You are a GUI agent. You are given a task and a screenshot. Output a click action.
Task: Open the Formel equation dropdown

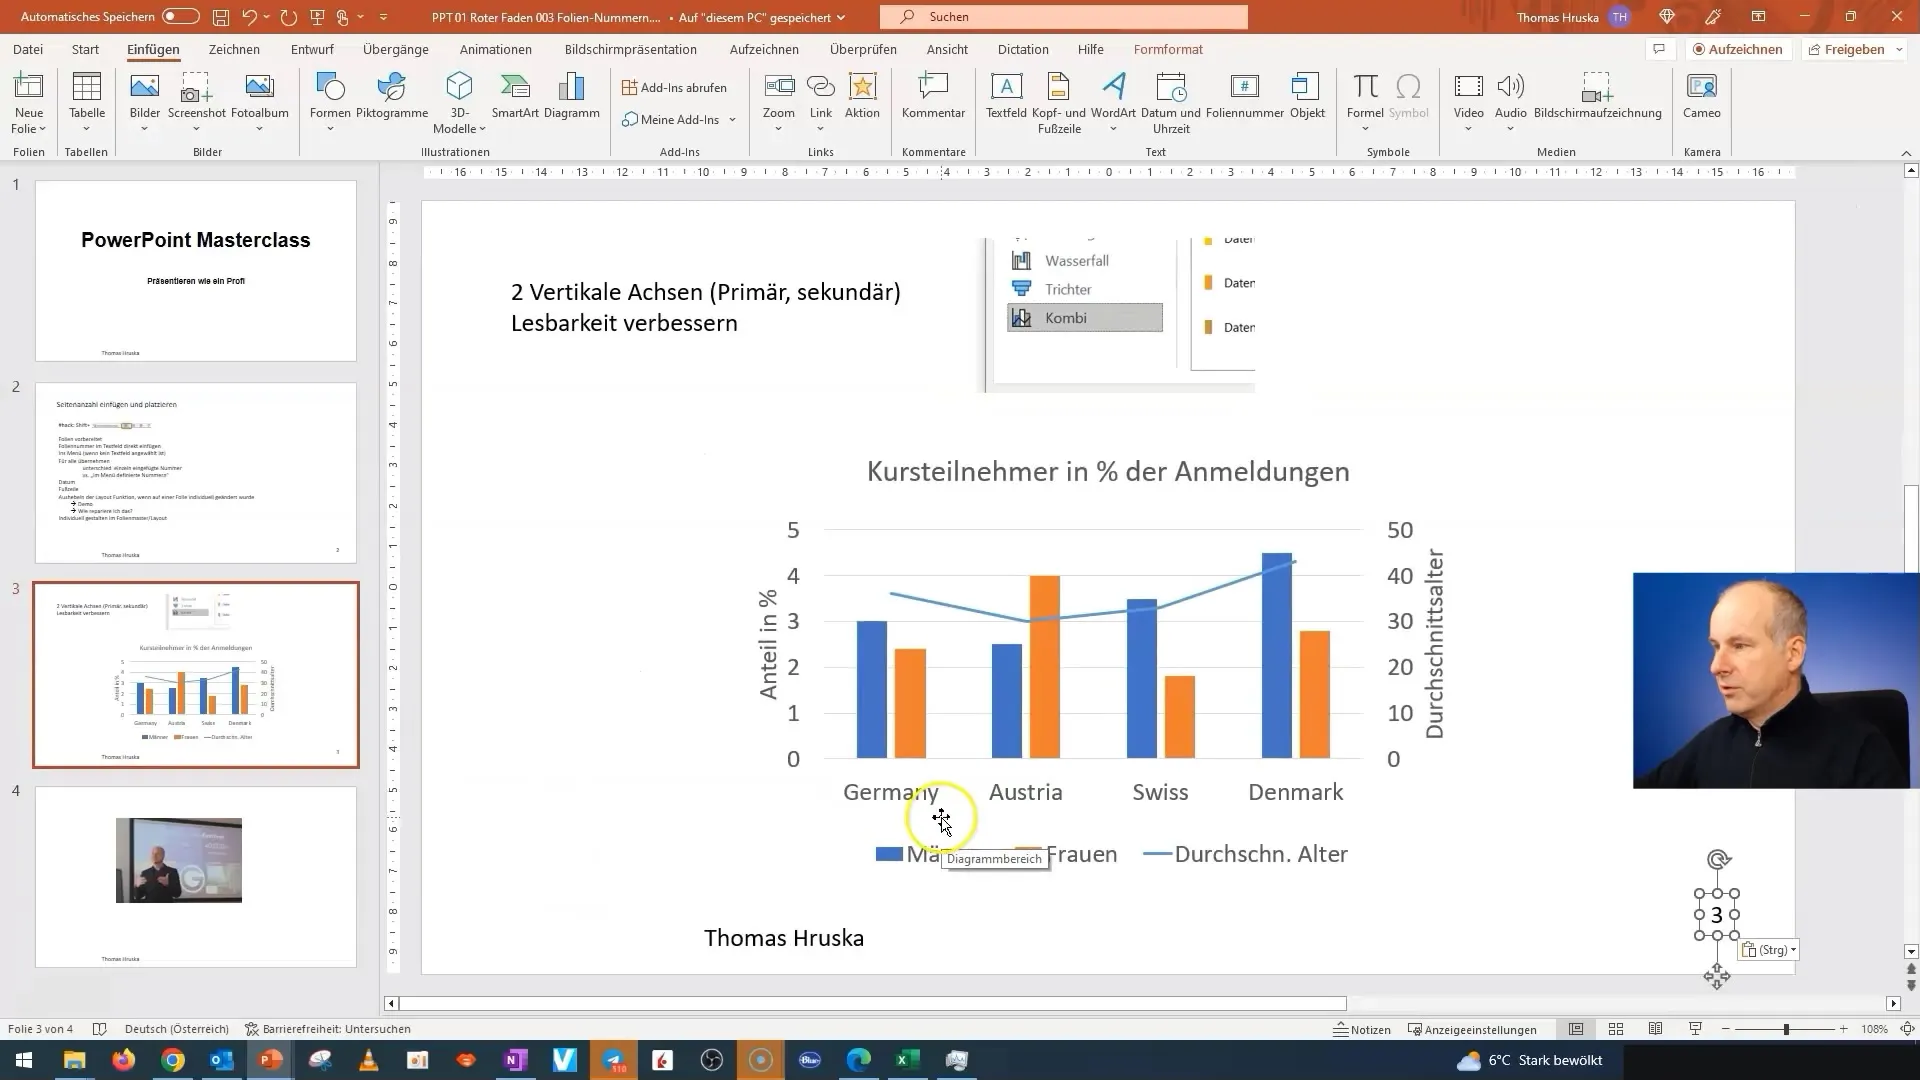(1365, 129)
